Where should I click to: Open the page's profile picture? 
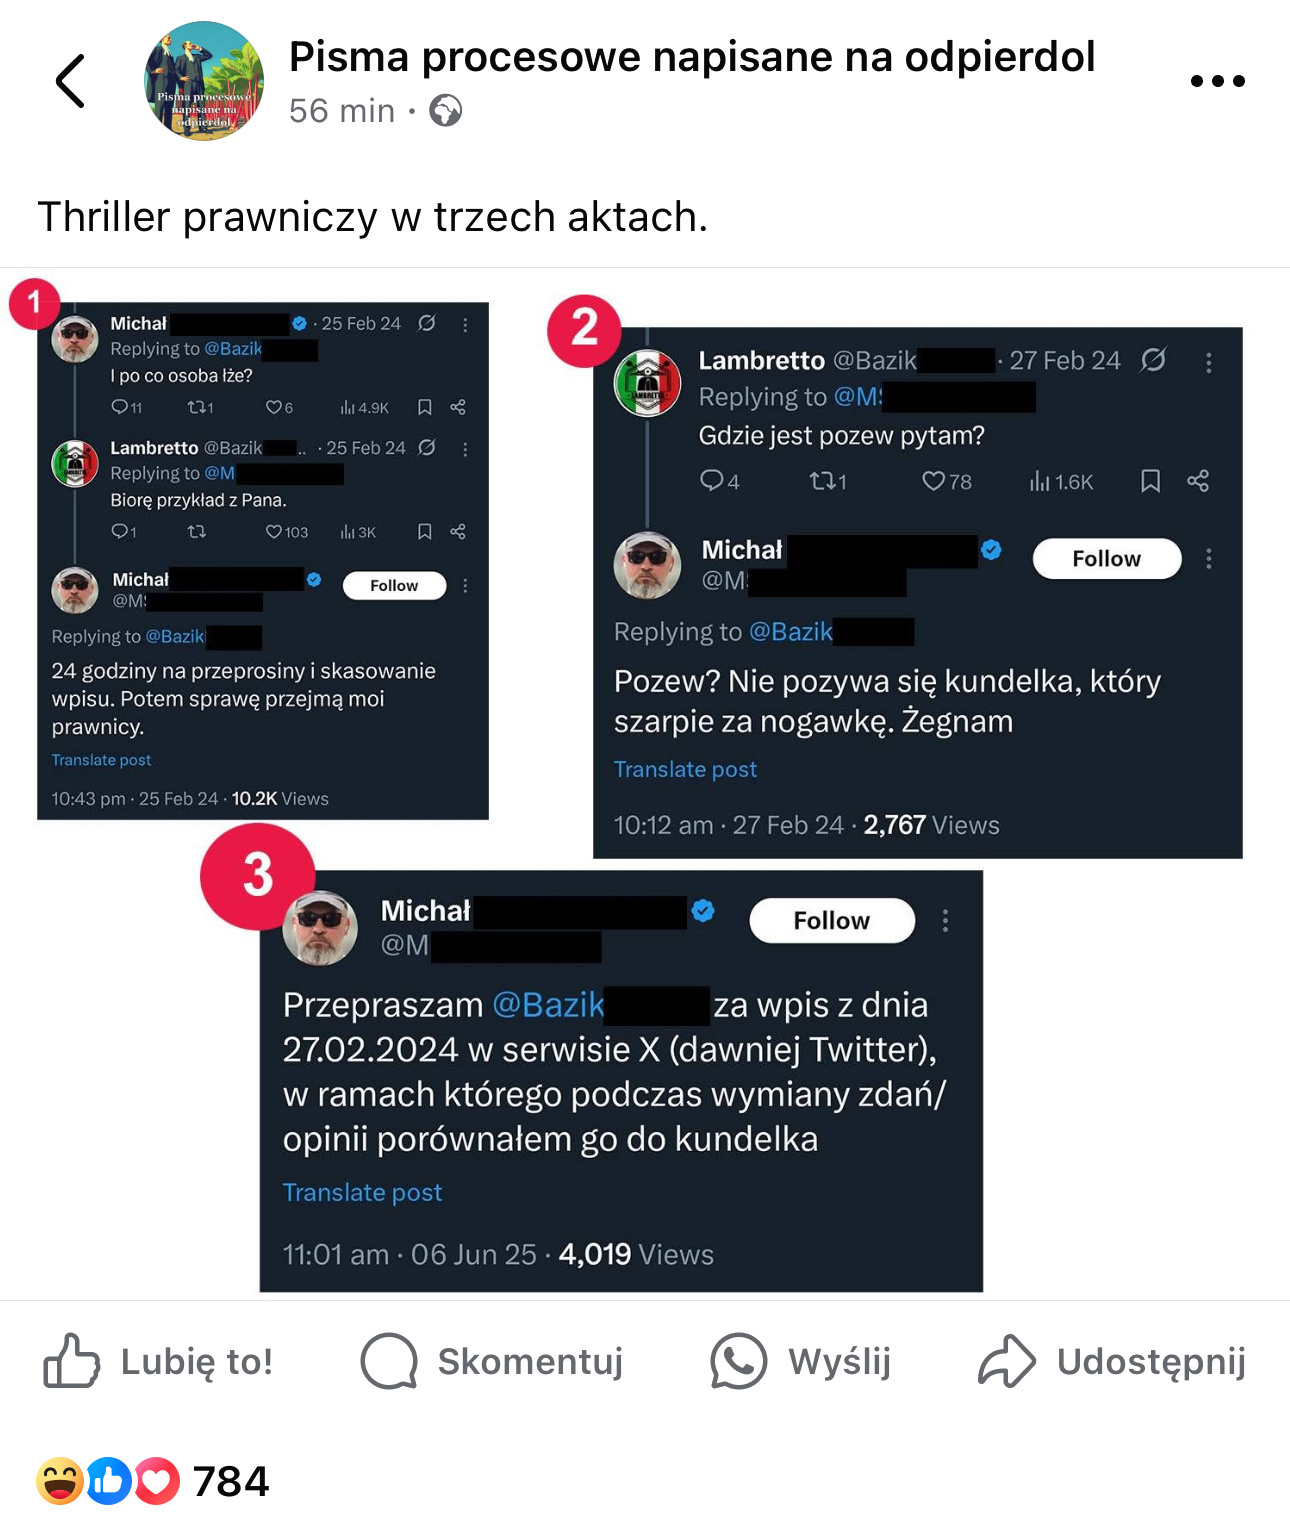tap(204, 81)
